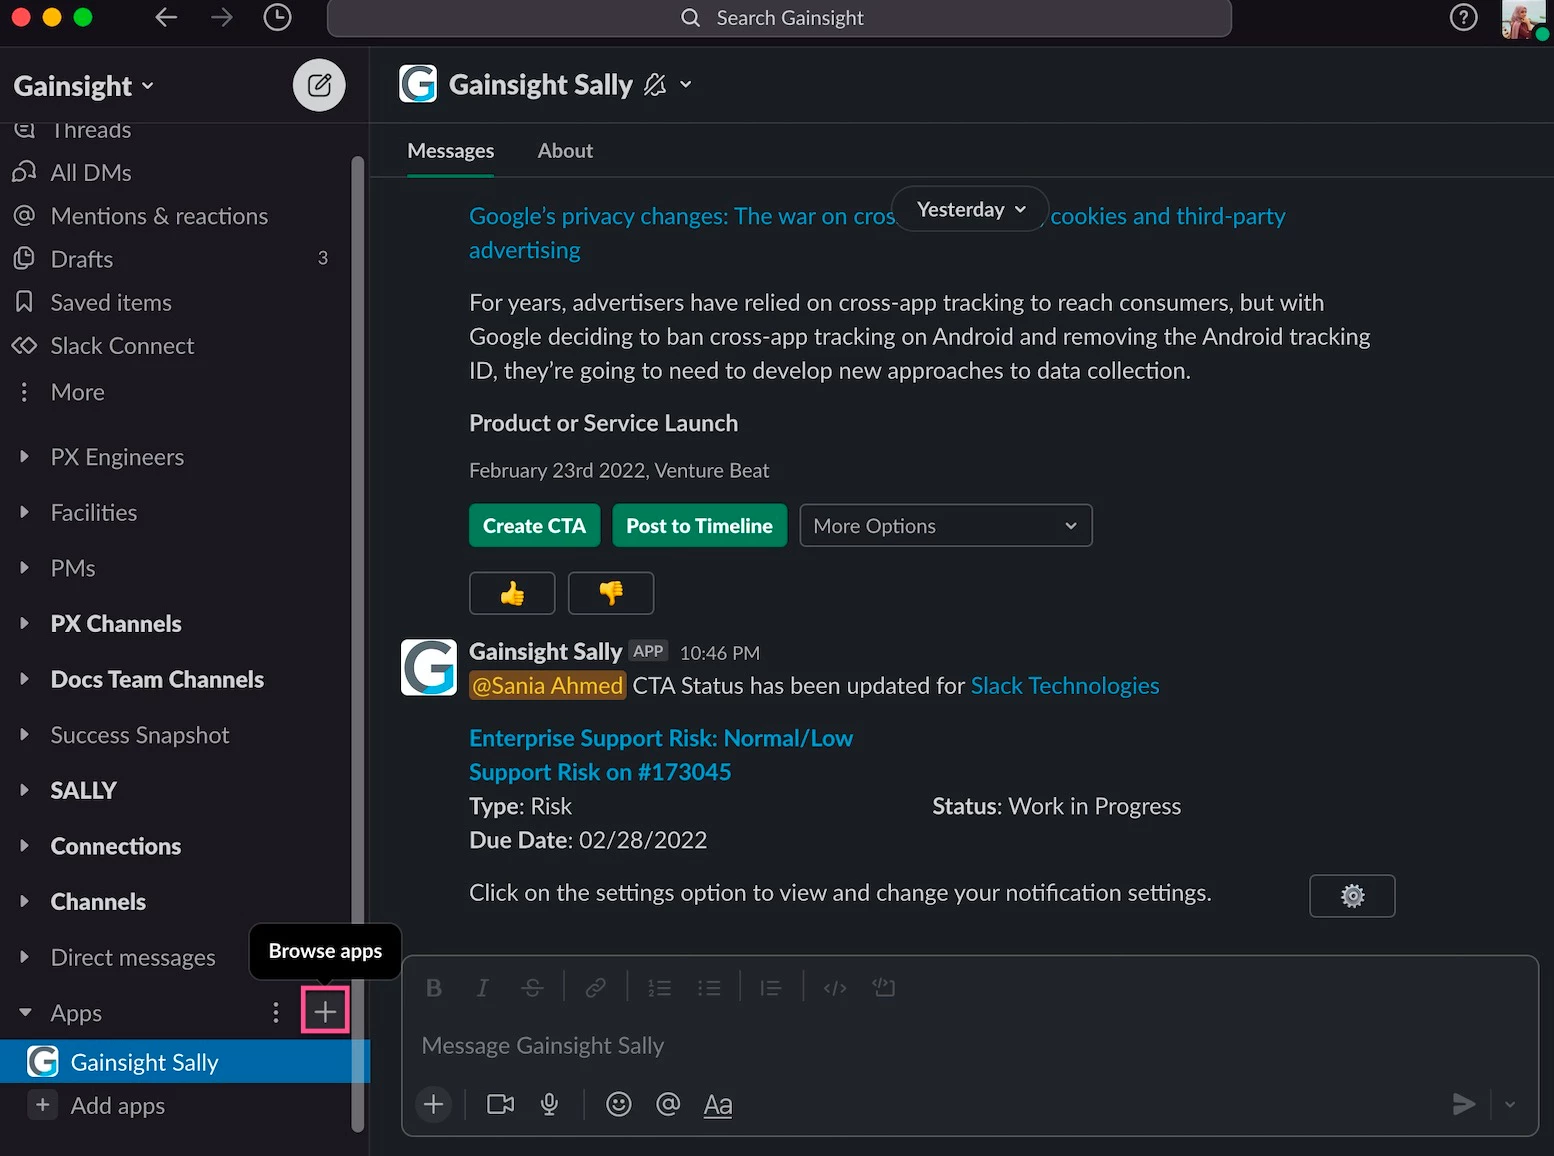
Task: Toggle strikethrough formatting in composer
Action: tap(532, 988)
